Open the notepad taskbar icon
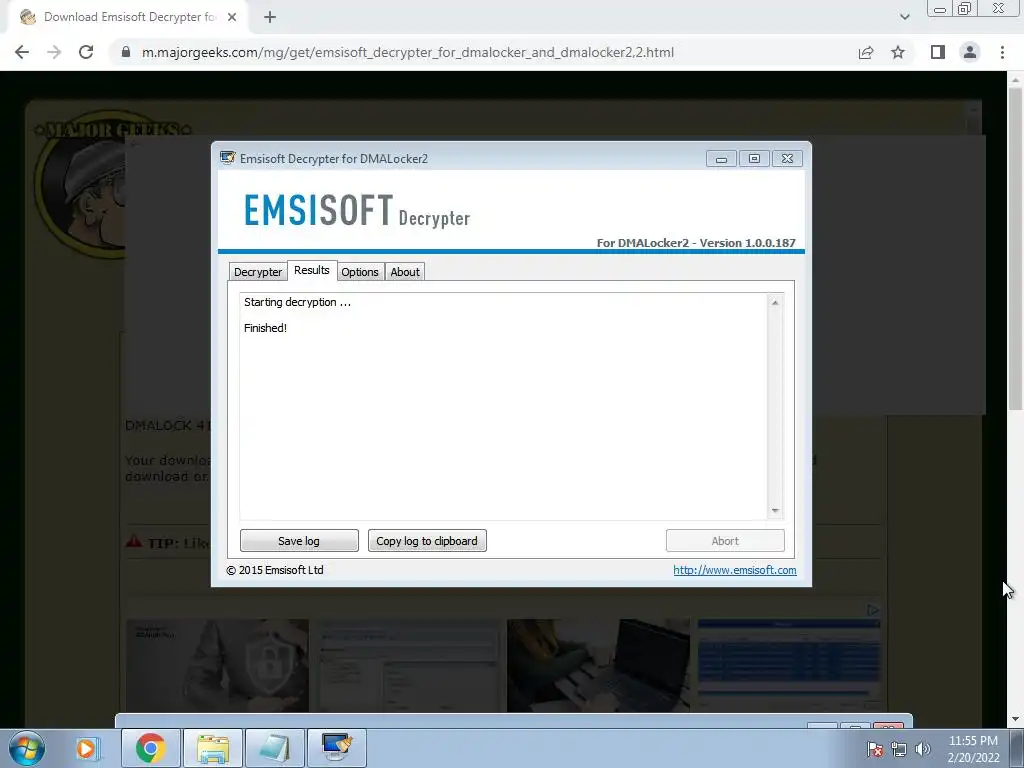This screenshot has width=1024, height=768. click(274, 748)
